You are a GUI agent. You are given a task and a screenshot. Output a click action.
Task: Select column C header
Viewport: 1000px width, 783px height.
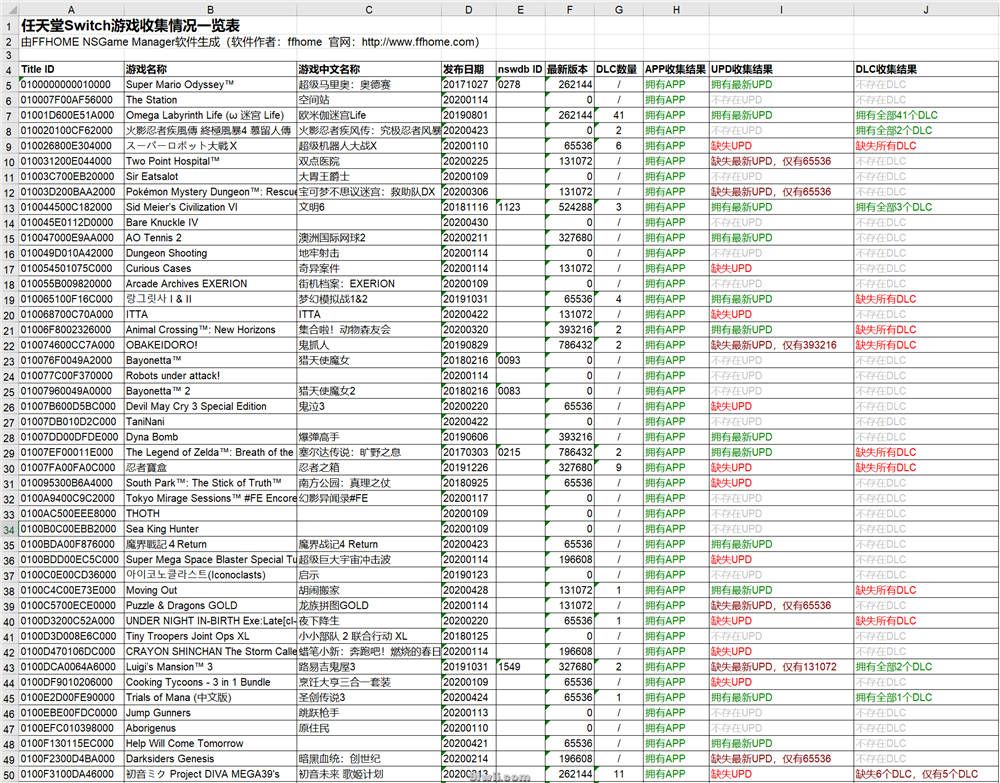click(x=369, y=10)
